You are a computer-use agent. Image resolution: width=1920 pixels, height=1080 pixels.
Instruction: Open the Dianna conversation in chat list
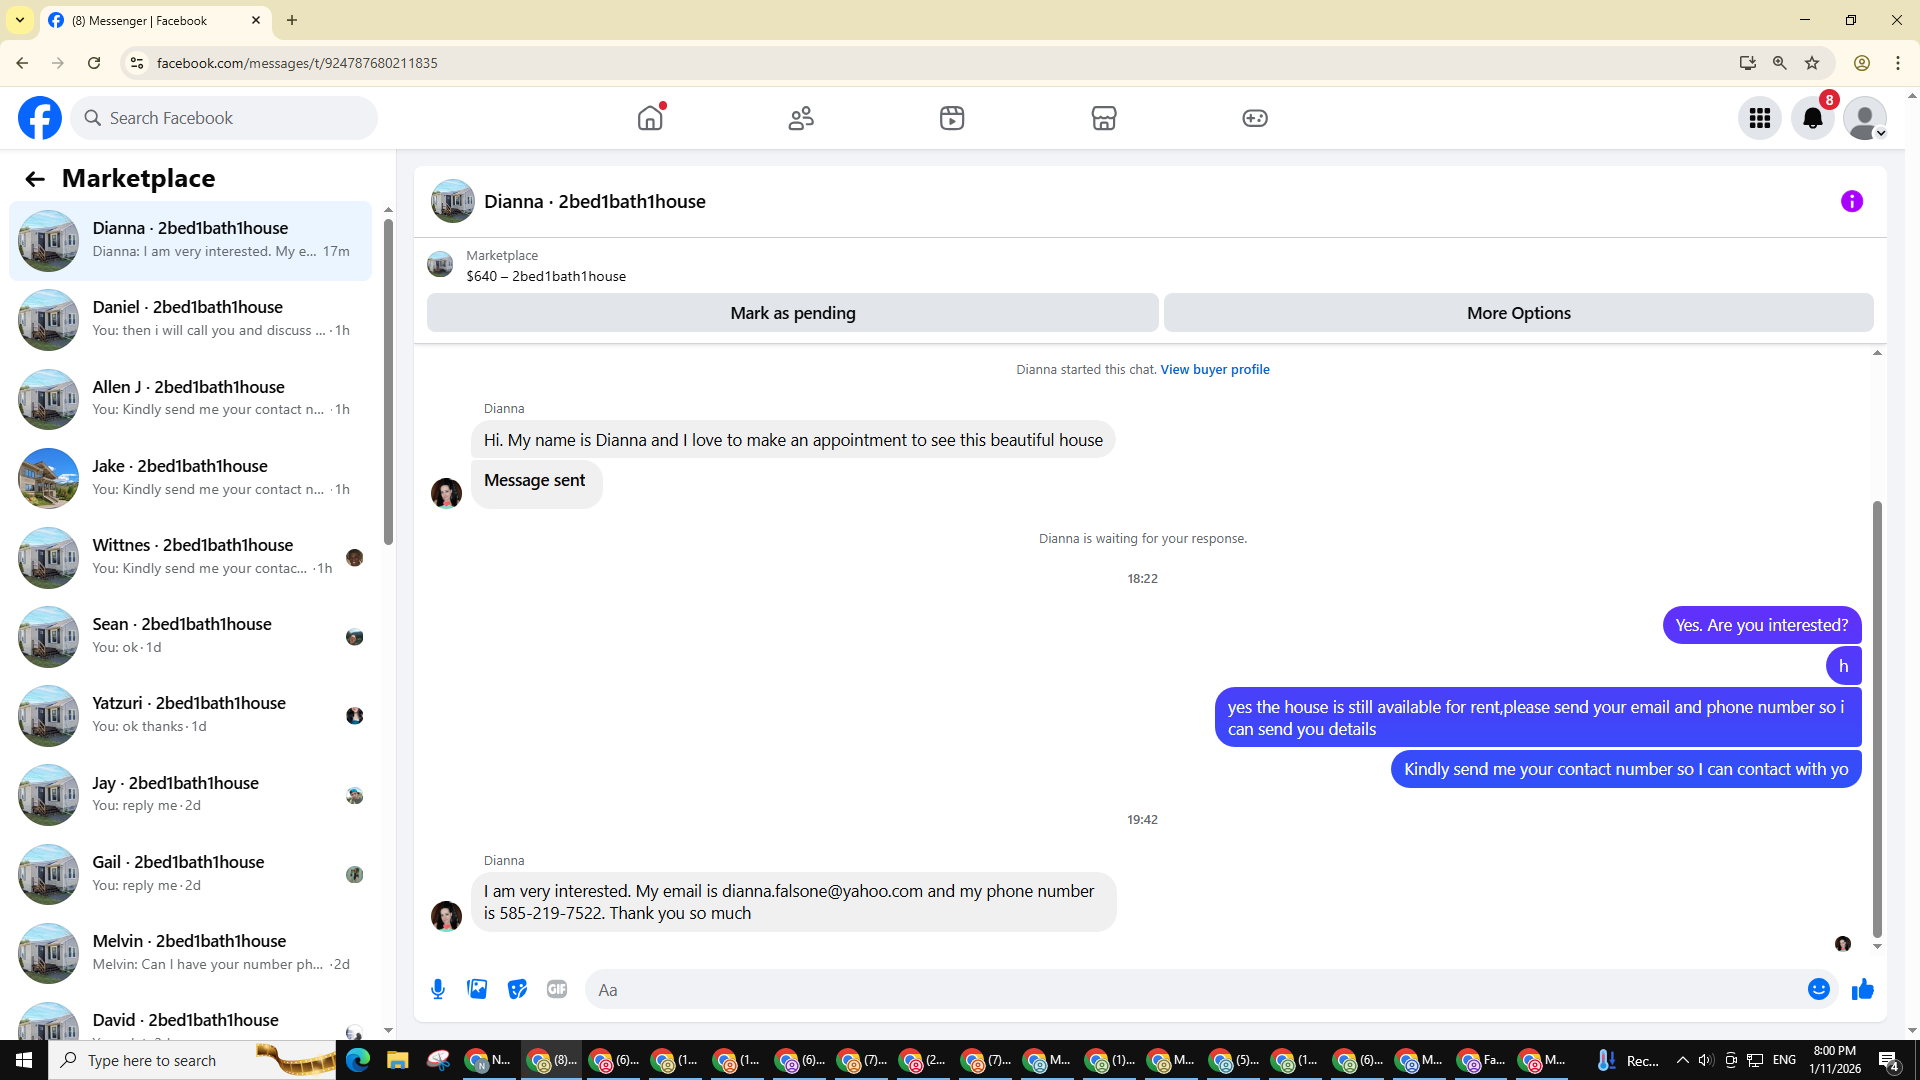click(190, 241)
